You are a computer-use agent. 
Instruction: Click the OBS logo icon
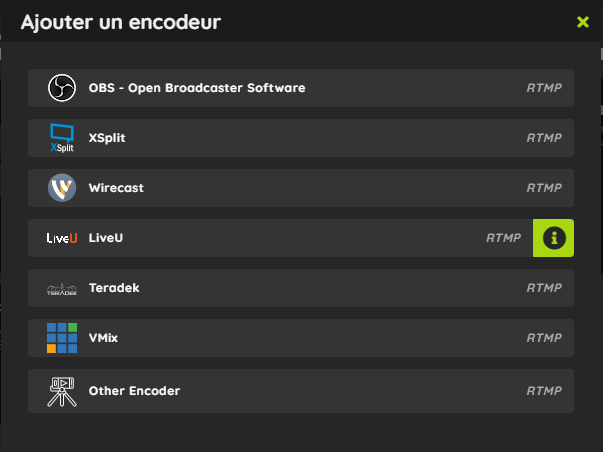pos(62,88)
